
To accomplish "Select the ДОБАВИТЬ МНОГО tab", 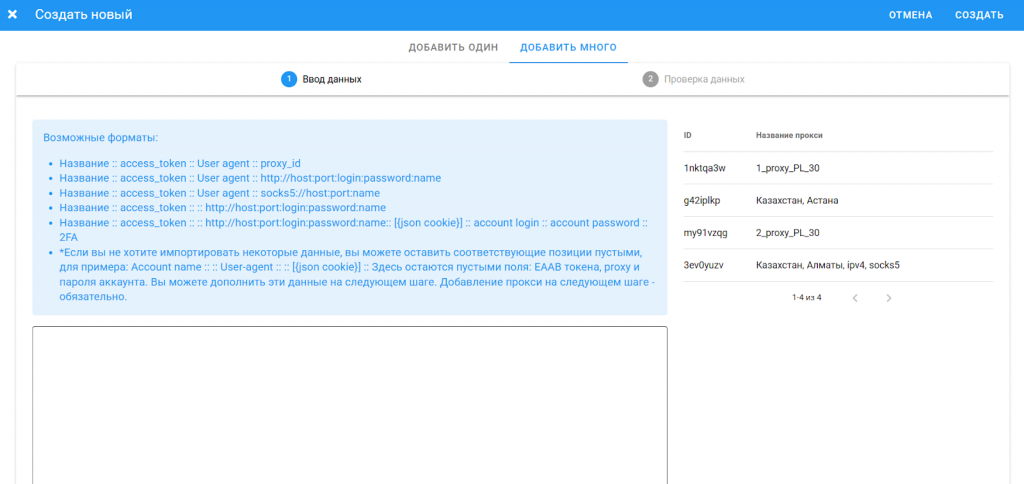I will (568, 47).
